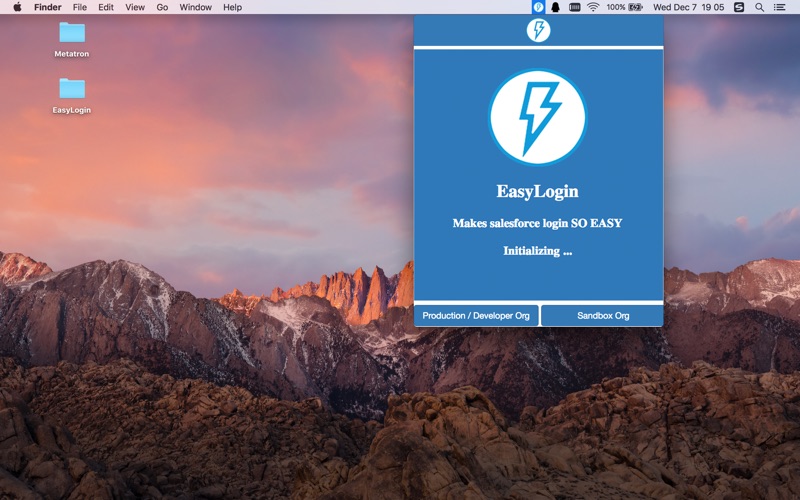The width and height of the screenshot is (800, 500).
Task: Open the Help menu
Action: (x=232, y=7)
